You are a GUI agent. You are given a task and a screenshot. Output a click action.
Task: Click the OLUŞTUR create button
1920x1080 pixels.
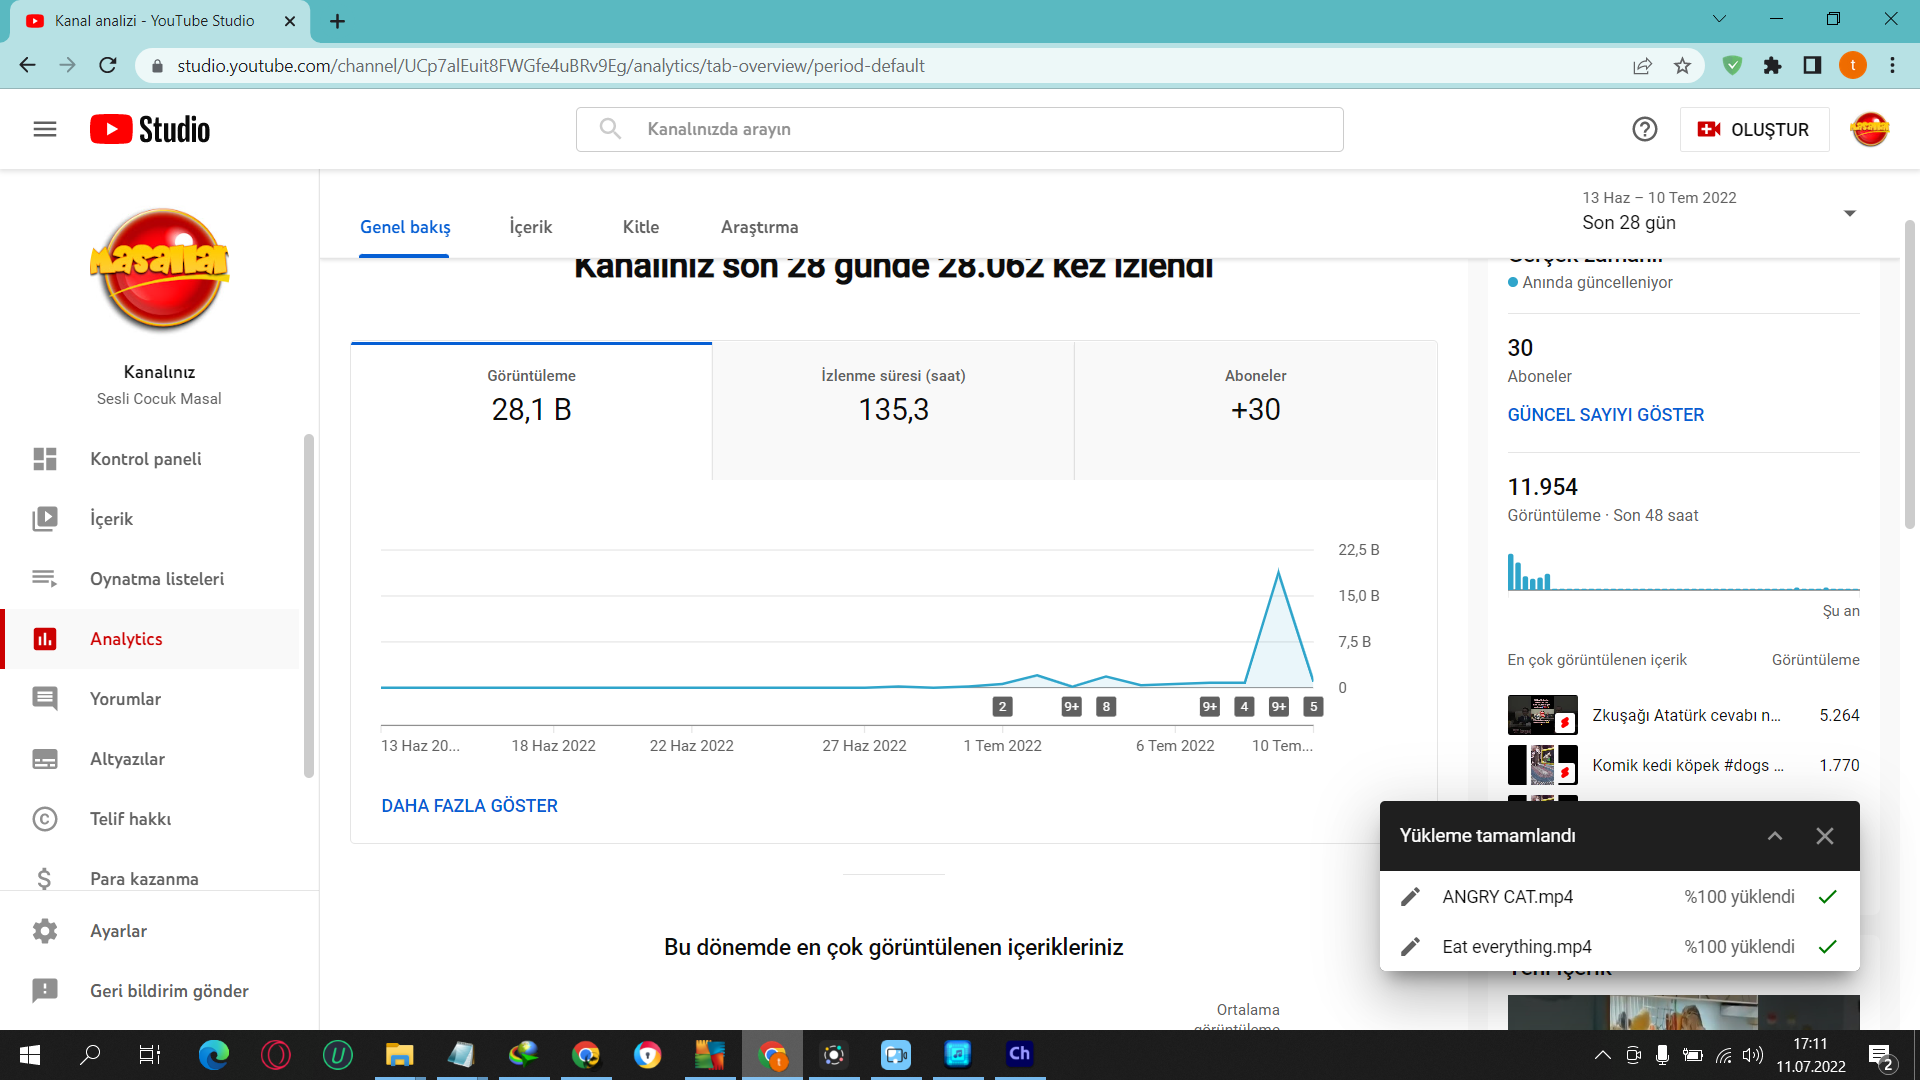[1754, 130]
